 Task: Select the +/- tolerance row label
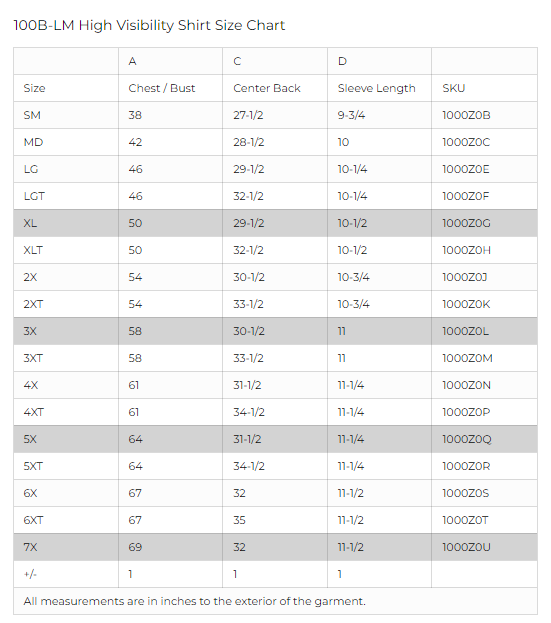coord(30,575)
